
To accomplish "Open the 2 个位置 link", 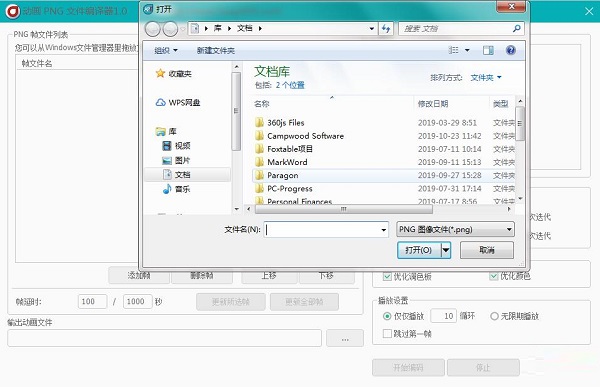I will click(290, 85).
